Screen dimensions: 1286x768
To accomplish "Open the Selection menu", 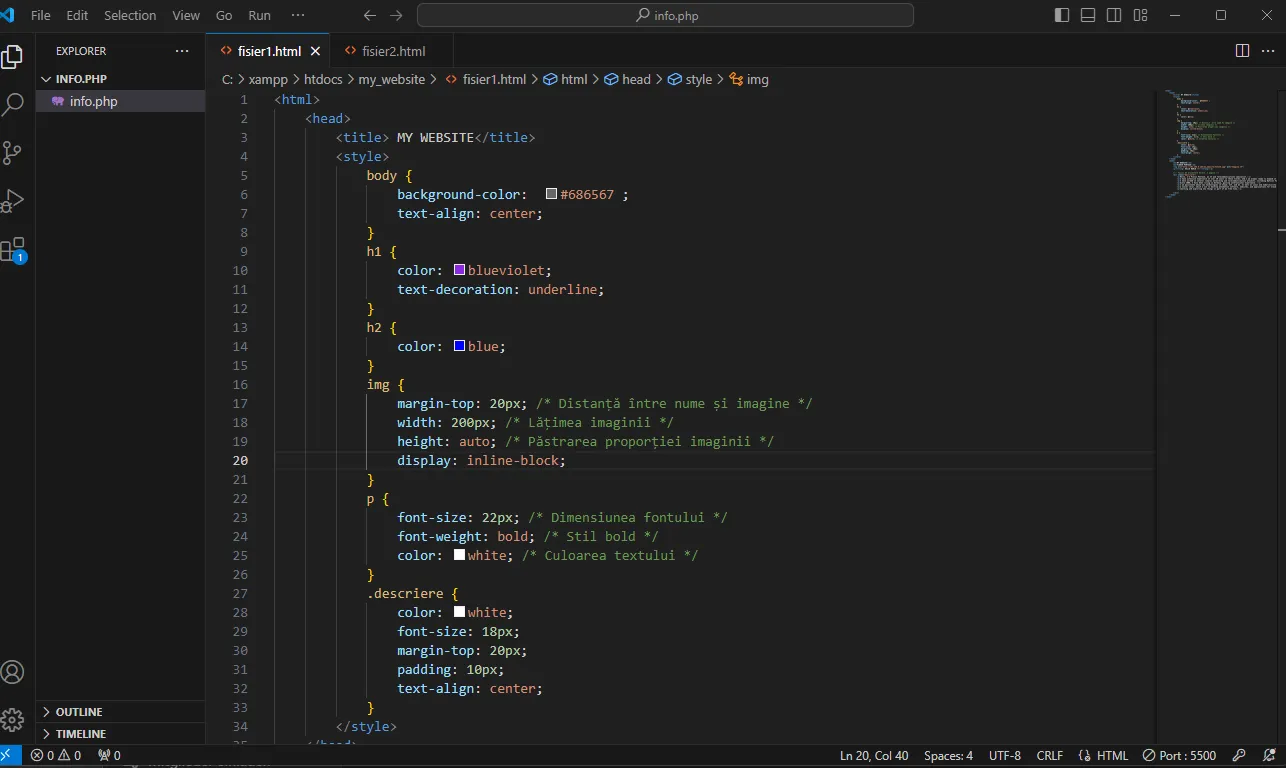I will click(130, 16).
